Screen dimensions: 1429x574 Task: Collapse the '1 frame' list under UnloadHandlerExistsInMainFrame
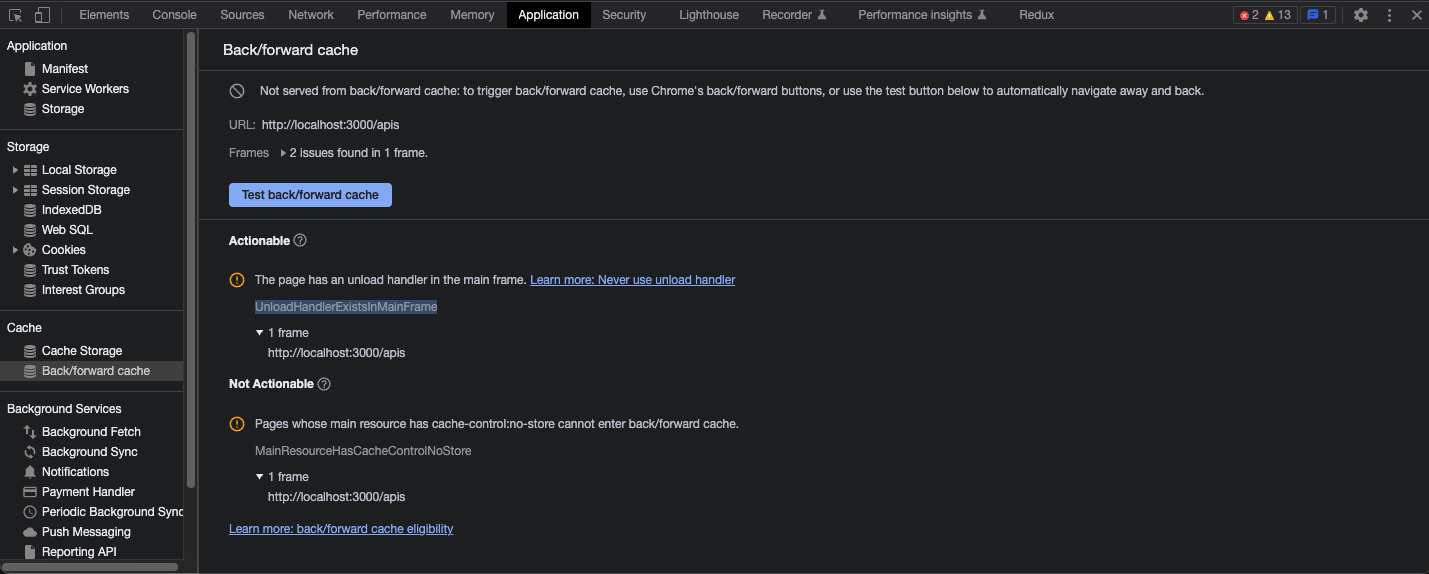point(260,333)
